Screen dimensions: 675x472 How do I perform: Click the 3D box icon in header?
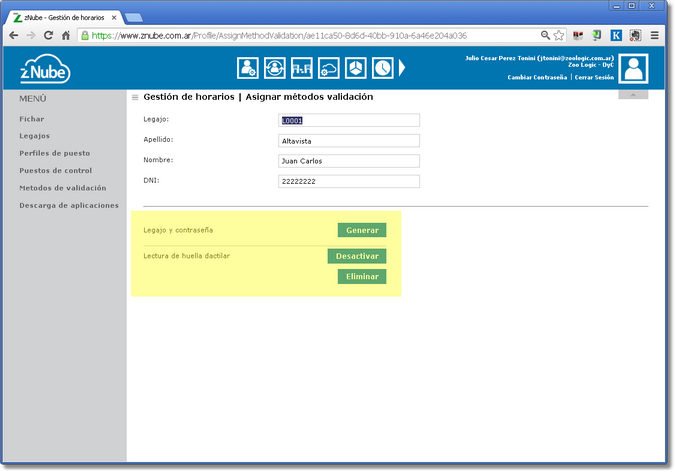[356, 68]
